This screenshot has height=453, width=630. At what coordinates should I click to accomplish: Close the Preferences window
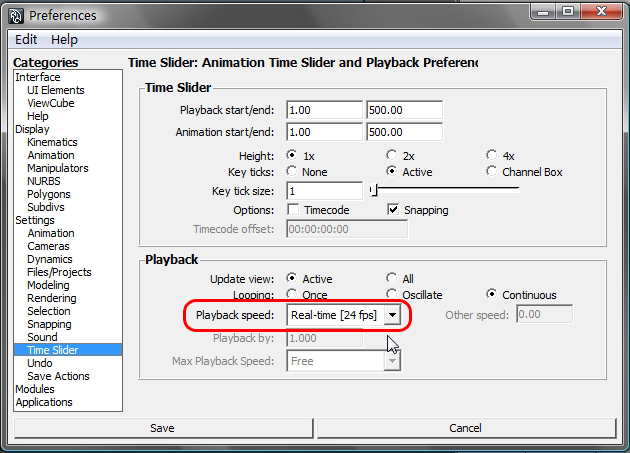tap(601, 12)
